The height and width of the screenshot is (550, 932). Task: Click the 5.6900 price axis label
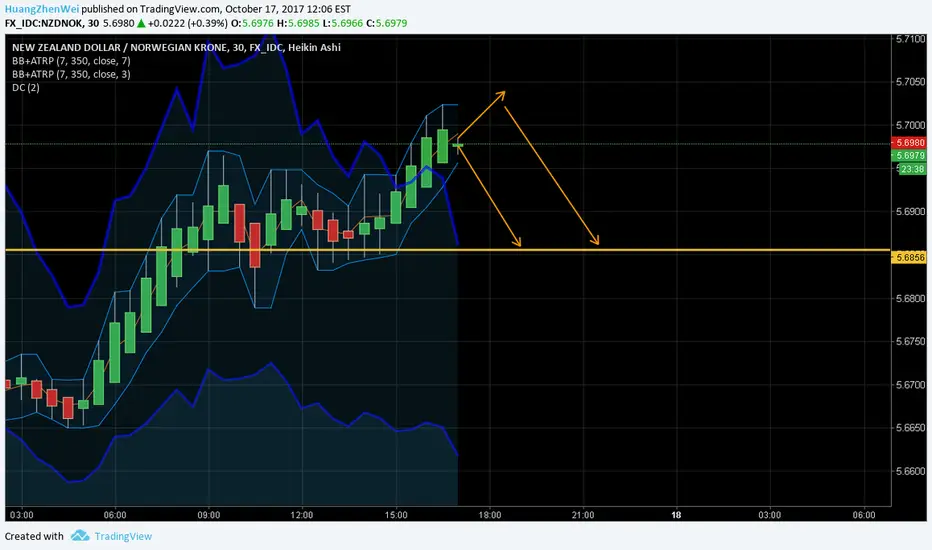tap(911, 212)
